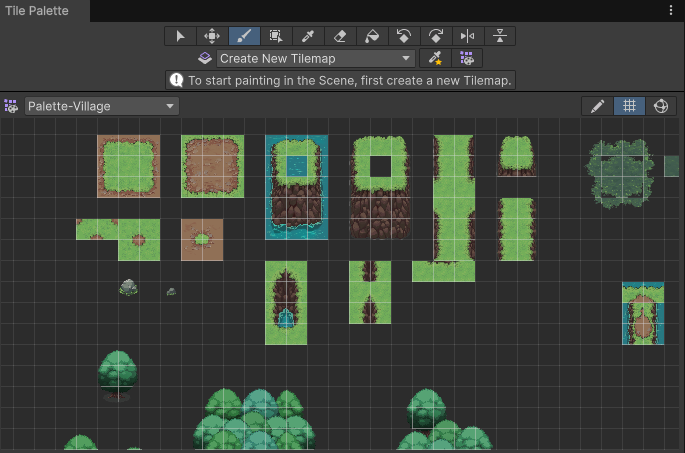Rotate tile counter-clockwise
Screen dimensions: 685x453
[x=404, y=36]
